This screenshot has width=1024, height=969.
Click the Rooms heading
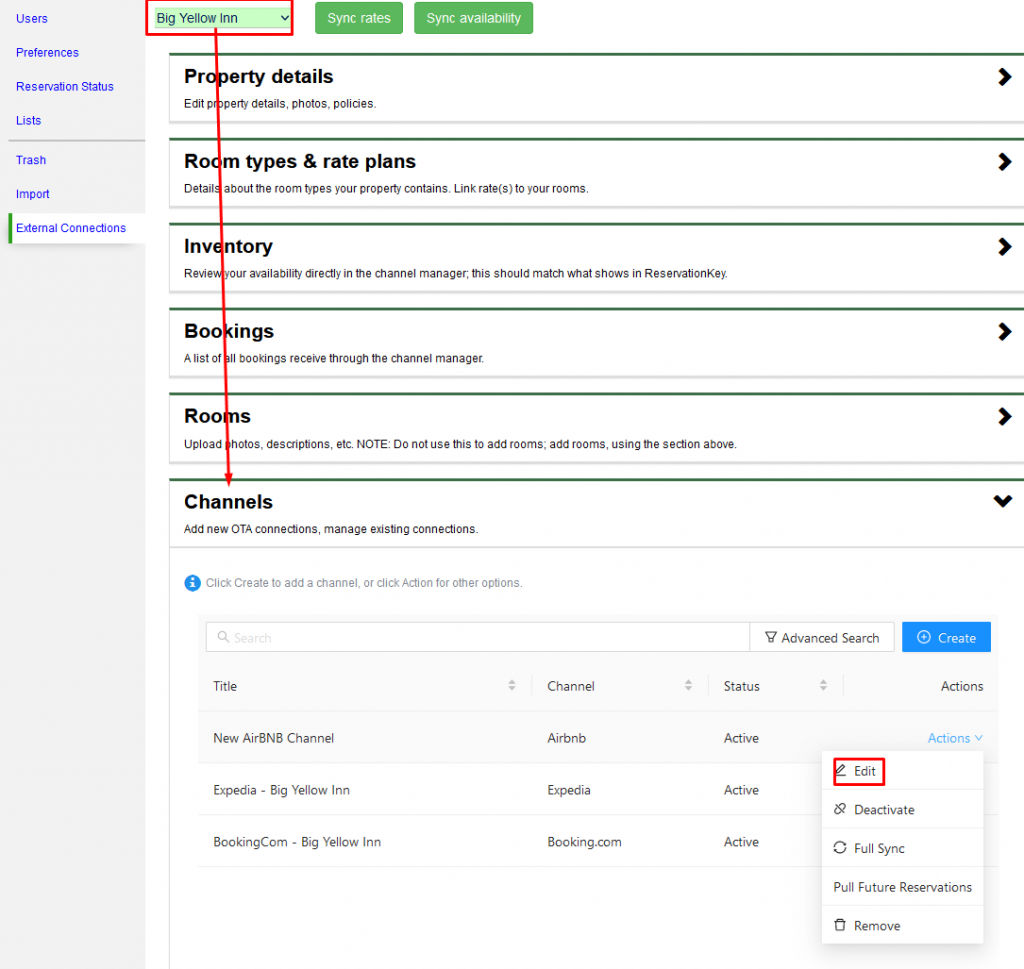(x=217, y=416)
